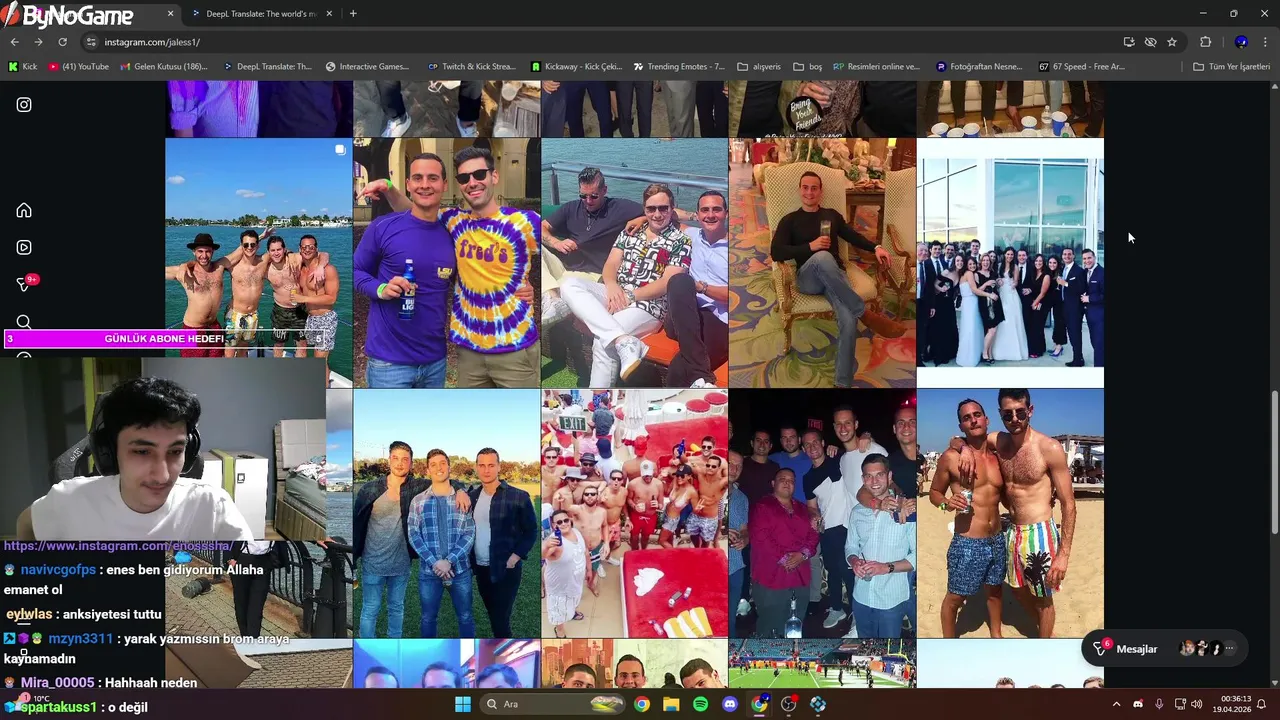This screenshot has width=1280, height=720.
Task: Open the Fotoğraftan Nesne... bookmark
Action: click(x=979, y=67)
